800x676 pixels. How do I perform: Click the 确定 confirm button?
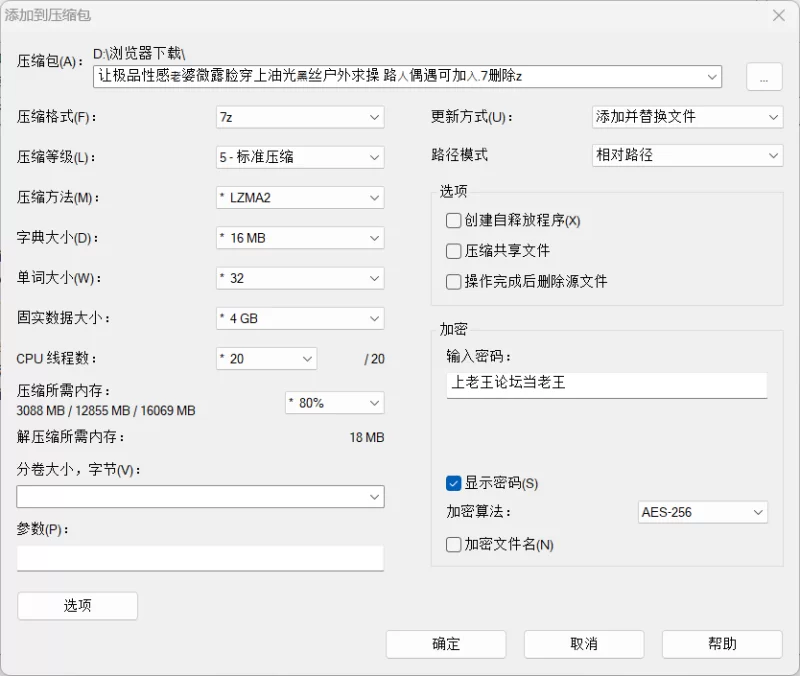click(x=446, y=644)
